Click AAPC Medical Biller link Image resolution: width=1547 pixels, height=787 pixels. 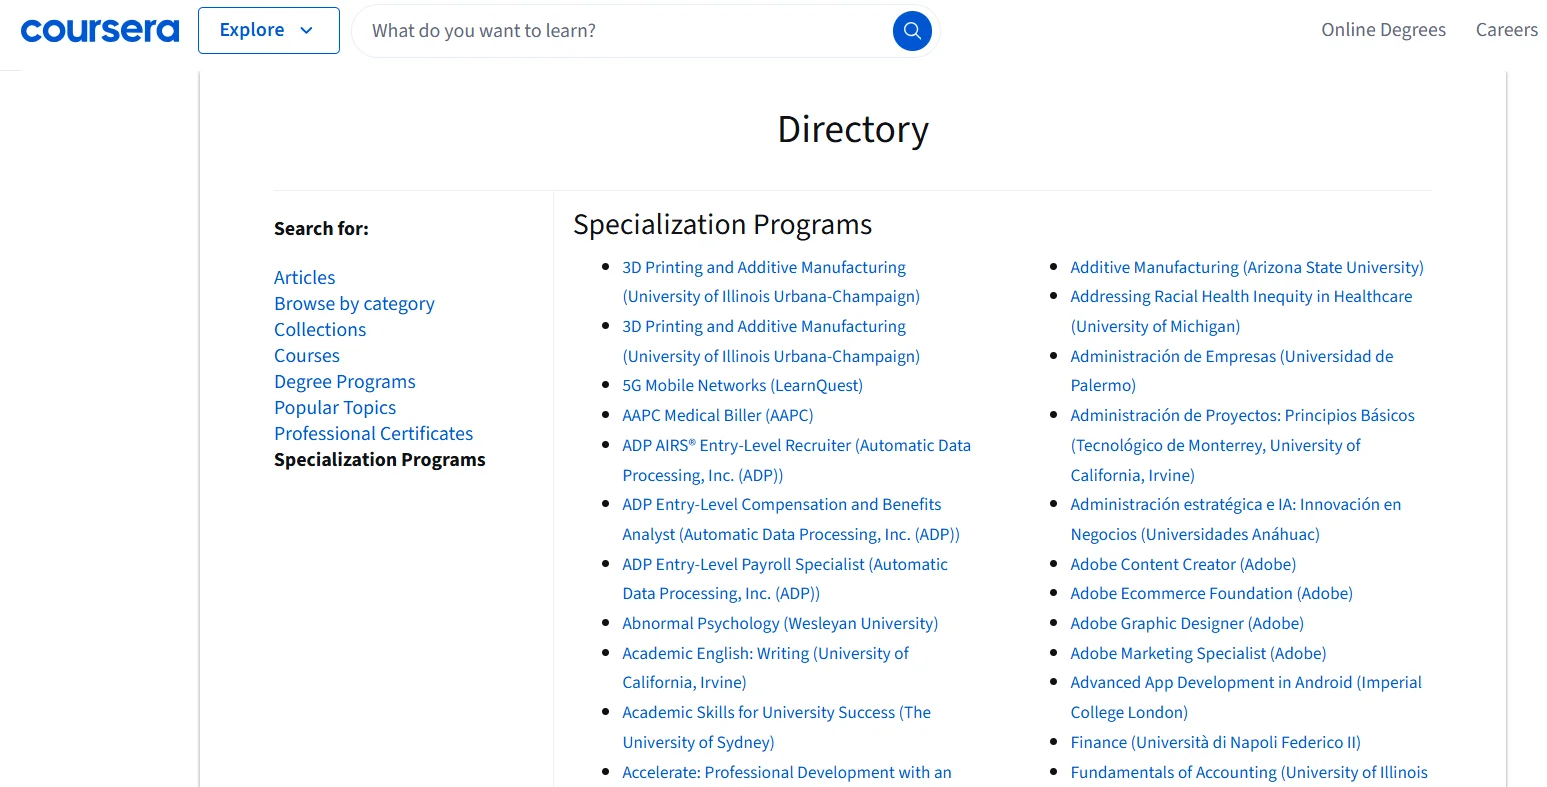[x=717, y=415]
